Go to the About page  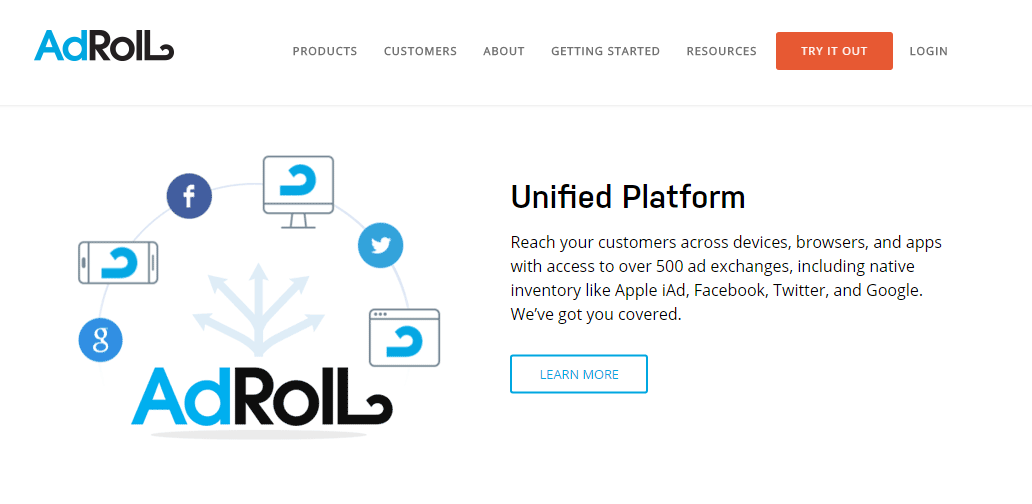coord(503,51)
